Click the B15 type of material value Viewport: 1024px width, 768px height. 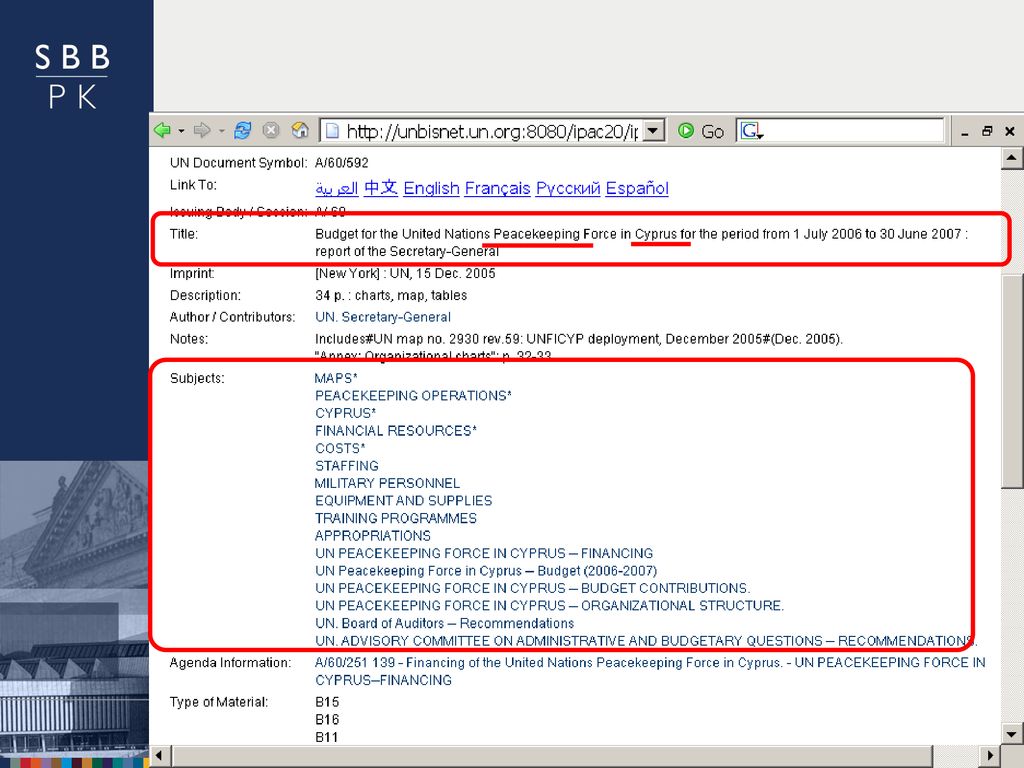[x=327, y=703]
